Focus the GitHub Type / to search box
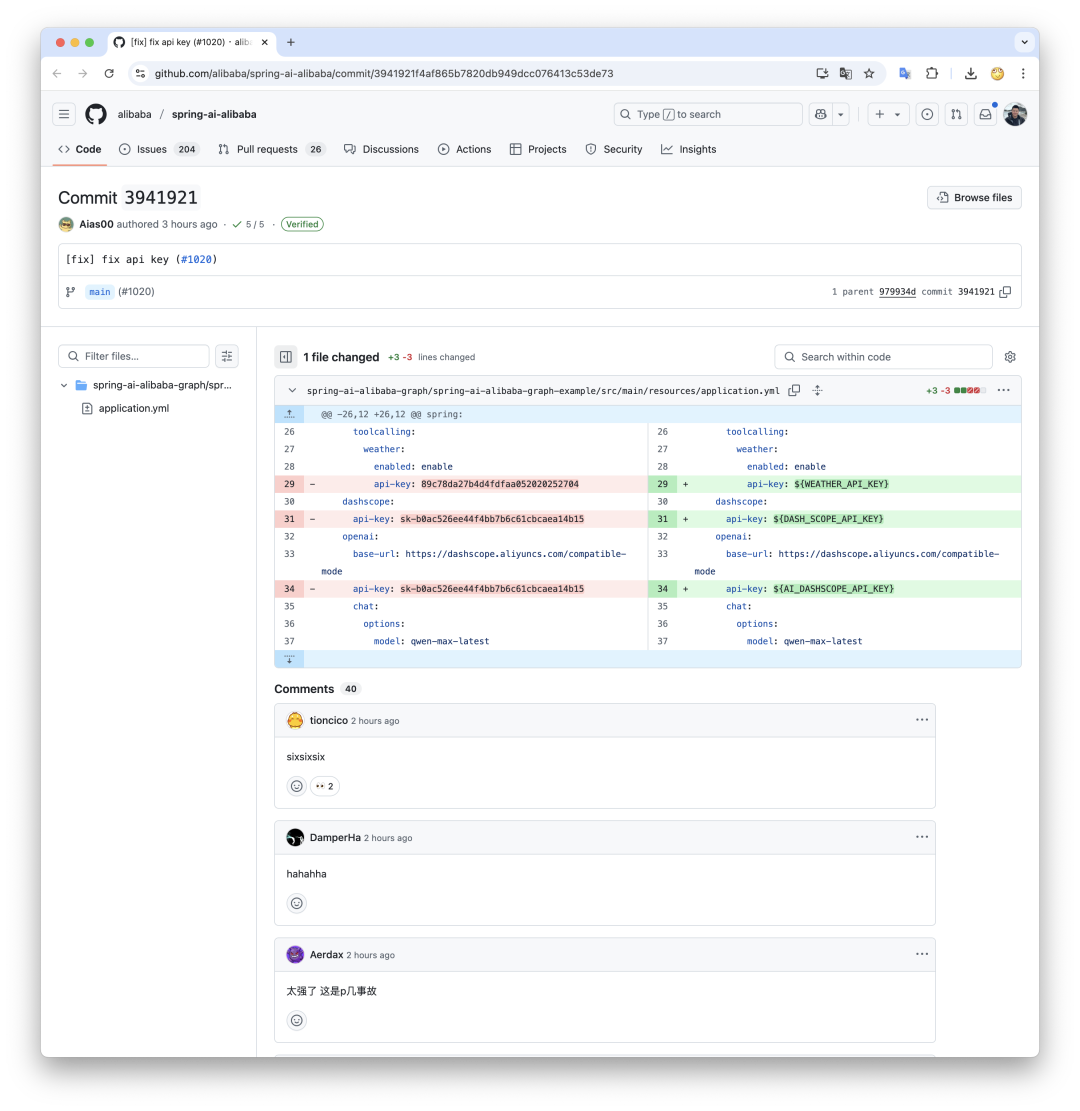The image size is (1080, 1111). 708,114
